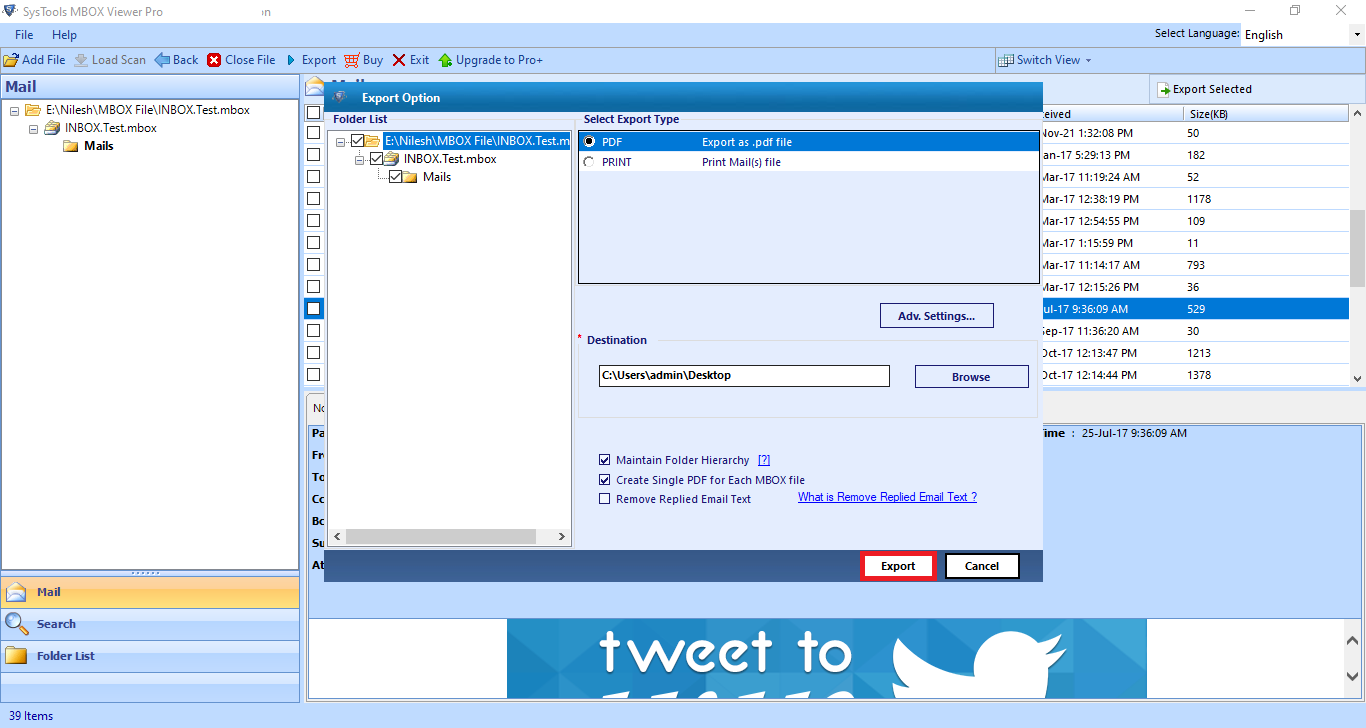
Task: Uncheck the Mails folder checkbox in dialog
Action: click(395, 177)
